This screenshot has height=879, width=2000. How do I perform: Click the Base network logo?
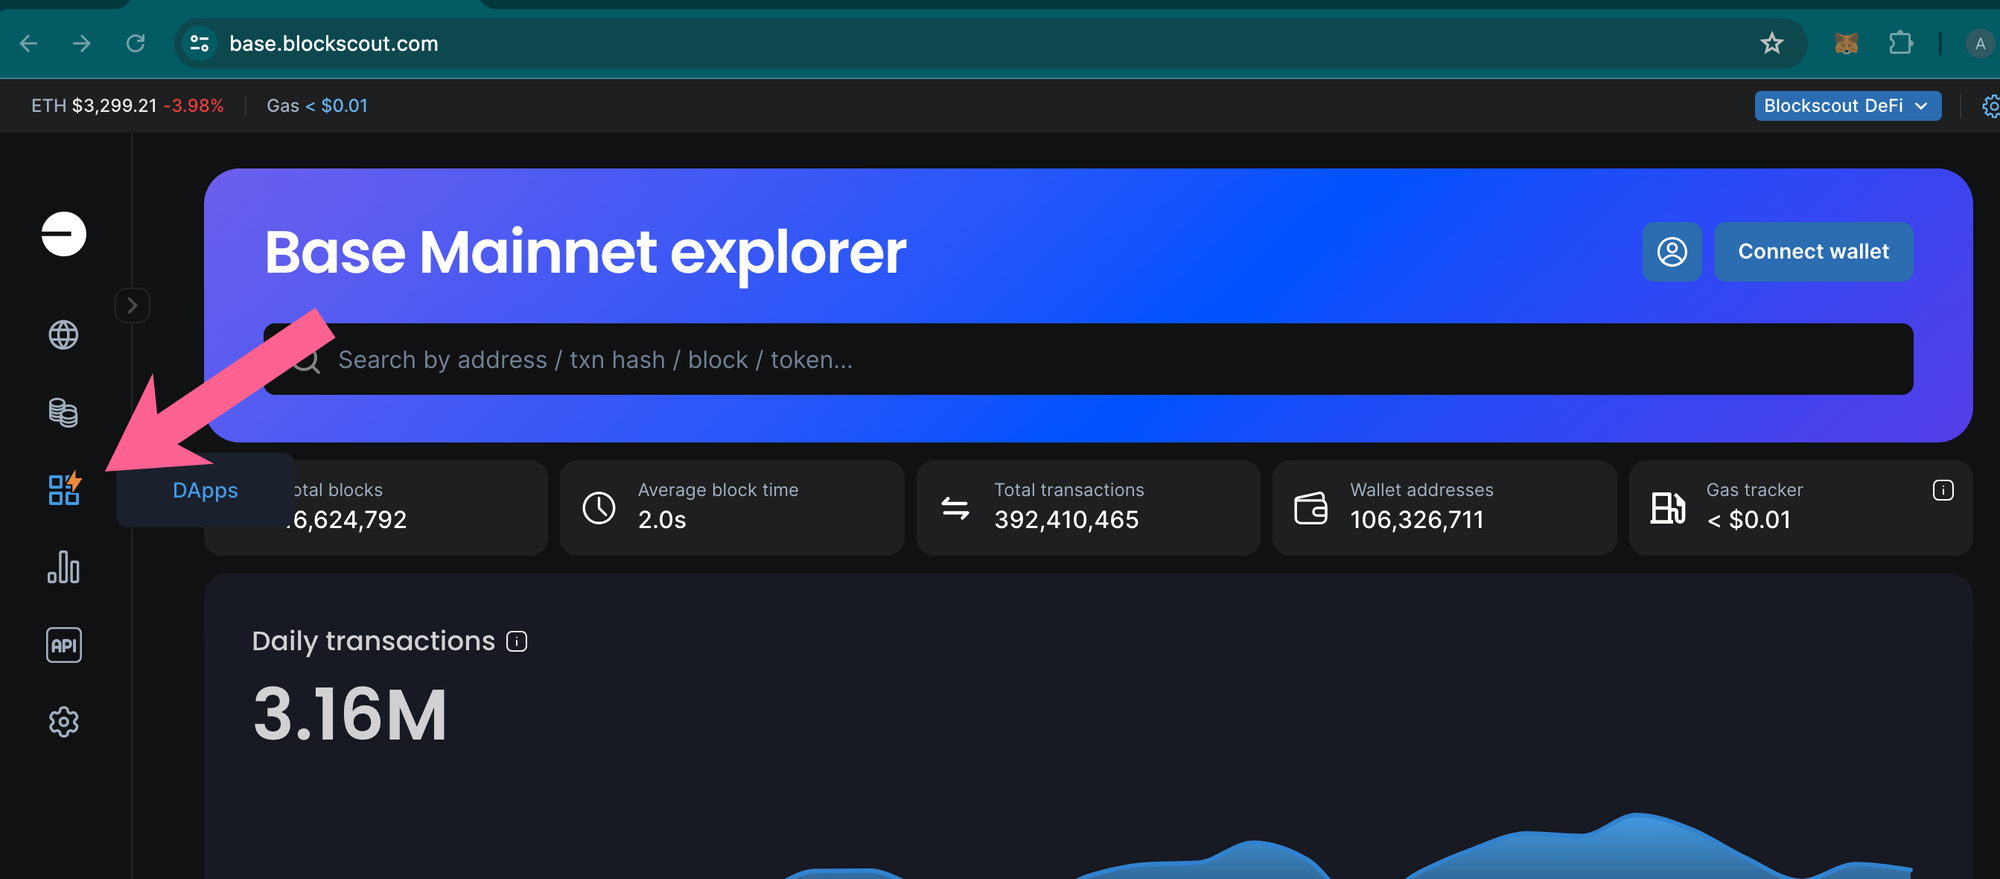(63, 234)
